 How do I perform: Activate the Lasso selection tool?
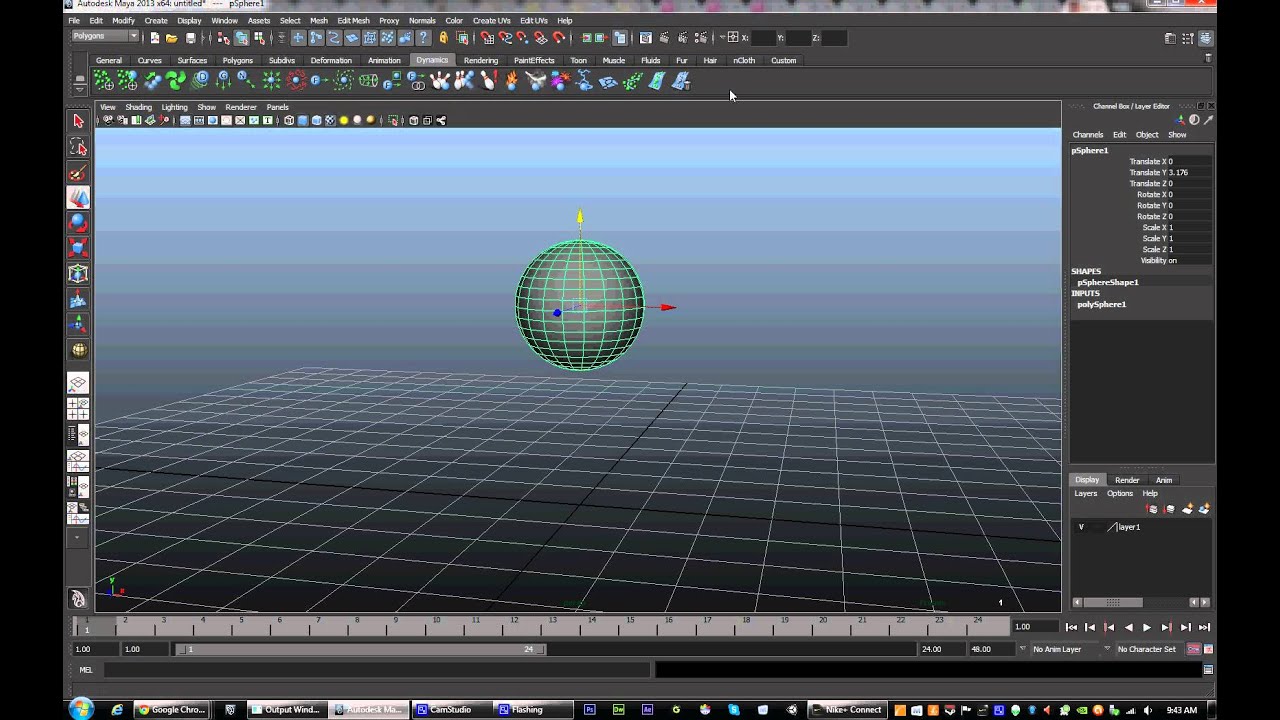(78, 147)
